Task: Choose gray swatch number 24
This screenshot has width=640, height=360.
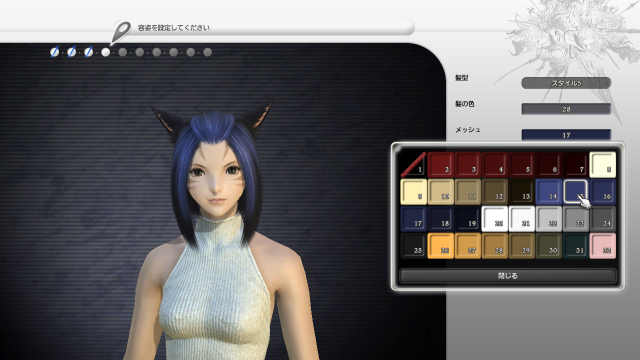Action: [x=603, y=219]
